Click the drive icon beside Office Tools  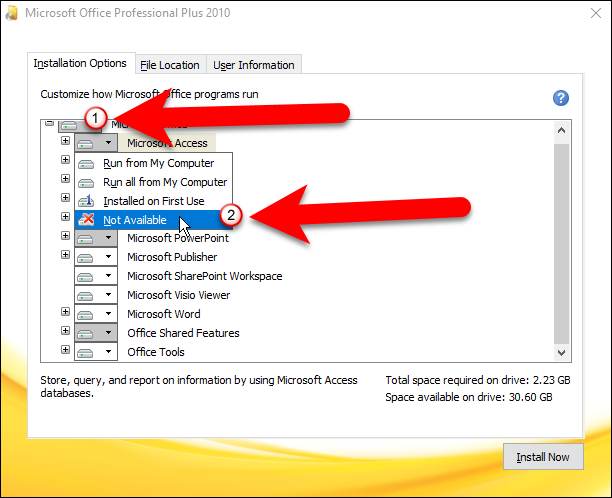point(85,353)
